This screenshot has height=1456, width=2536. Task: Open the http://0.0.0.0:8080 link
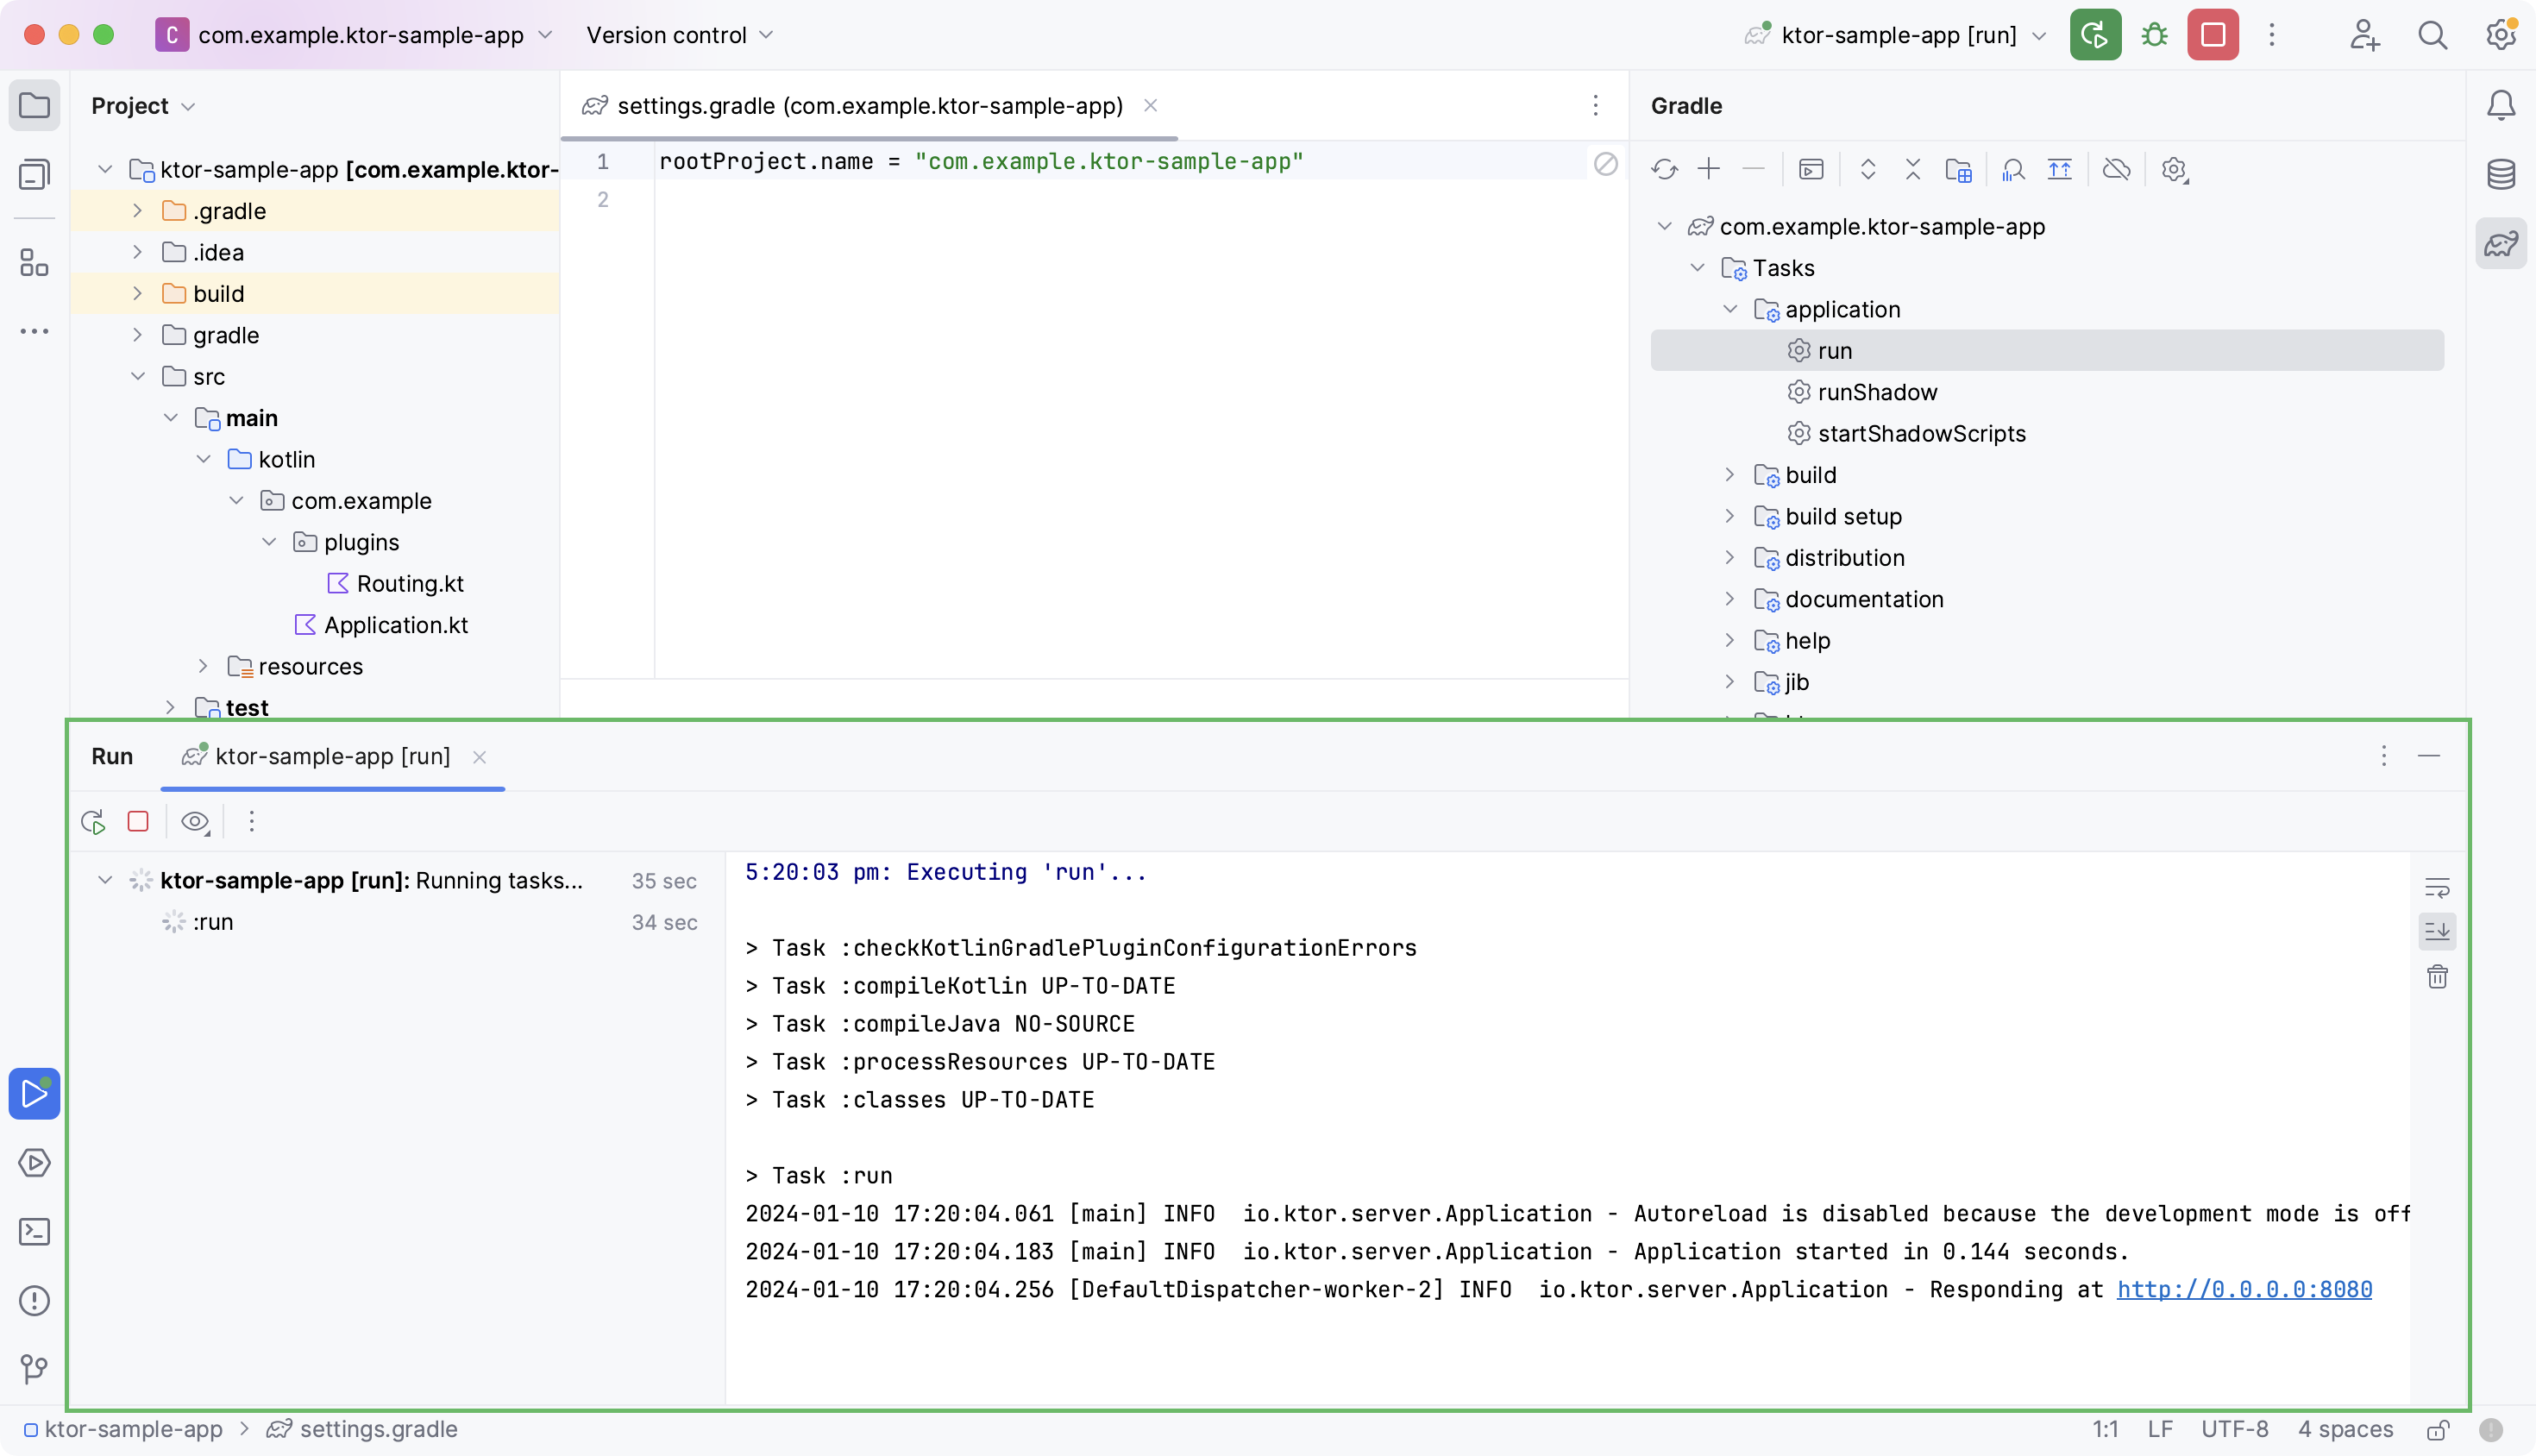2244,1290
